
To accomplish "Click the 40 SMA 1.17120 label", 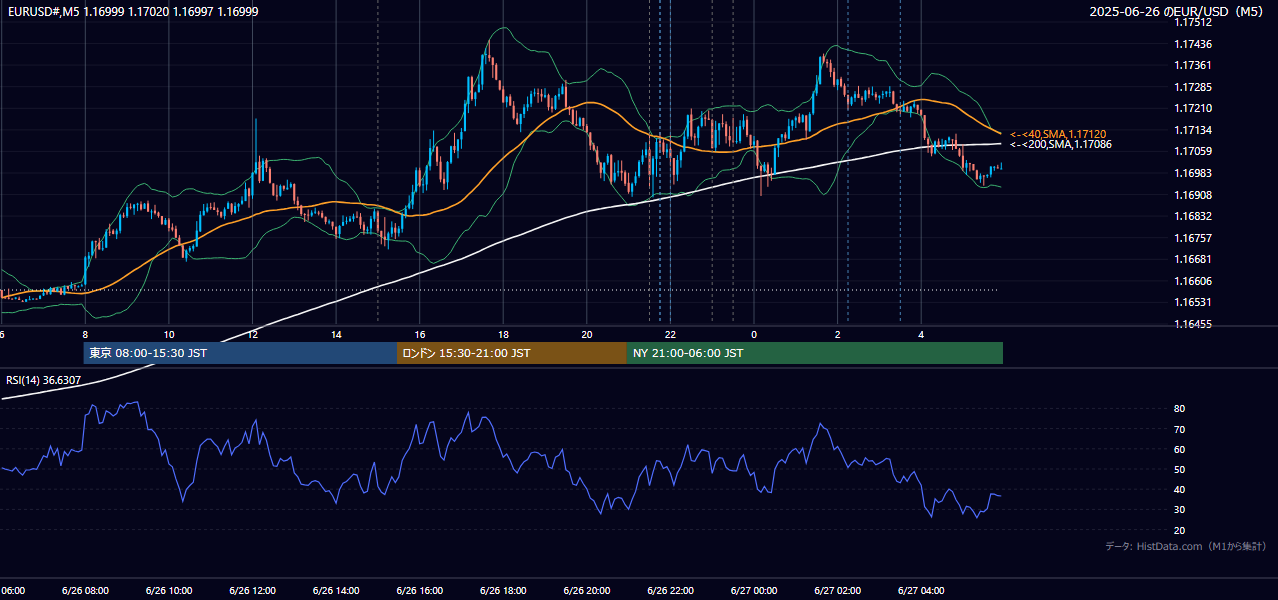I will tap(1058, 134).
